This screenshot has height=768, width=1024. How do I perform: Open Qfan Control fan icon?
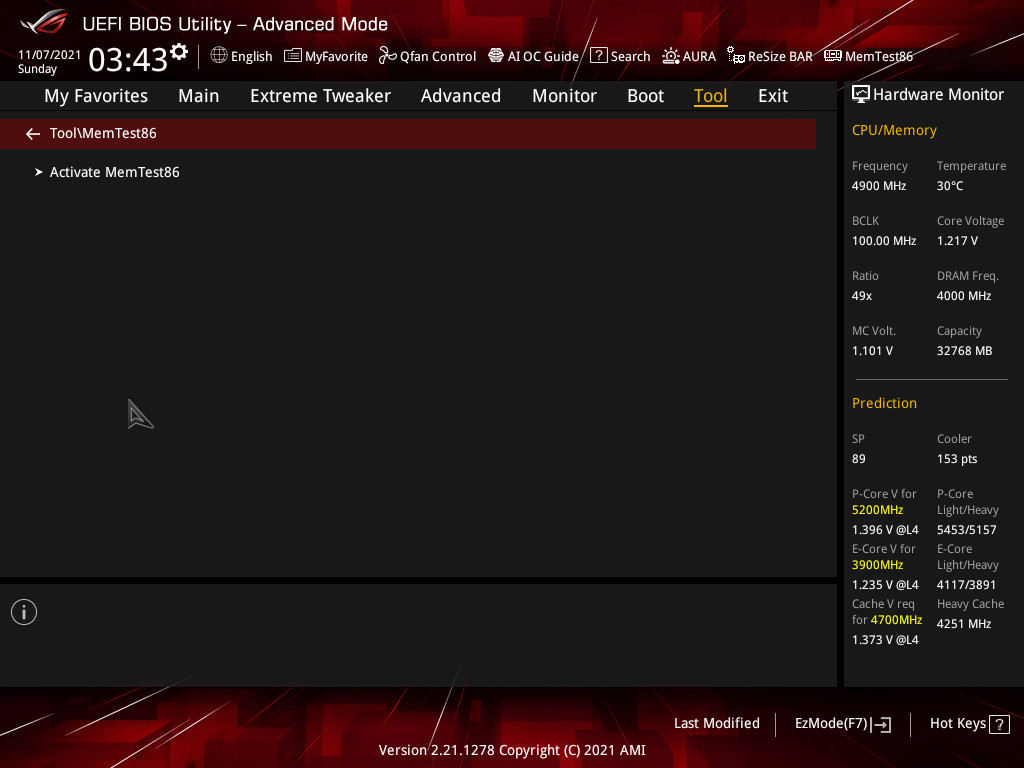pyautogui.click(x=387, y=56)
